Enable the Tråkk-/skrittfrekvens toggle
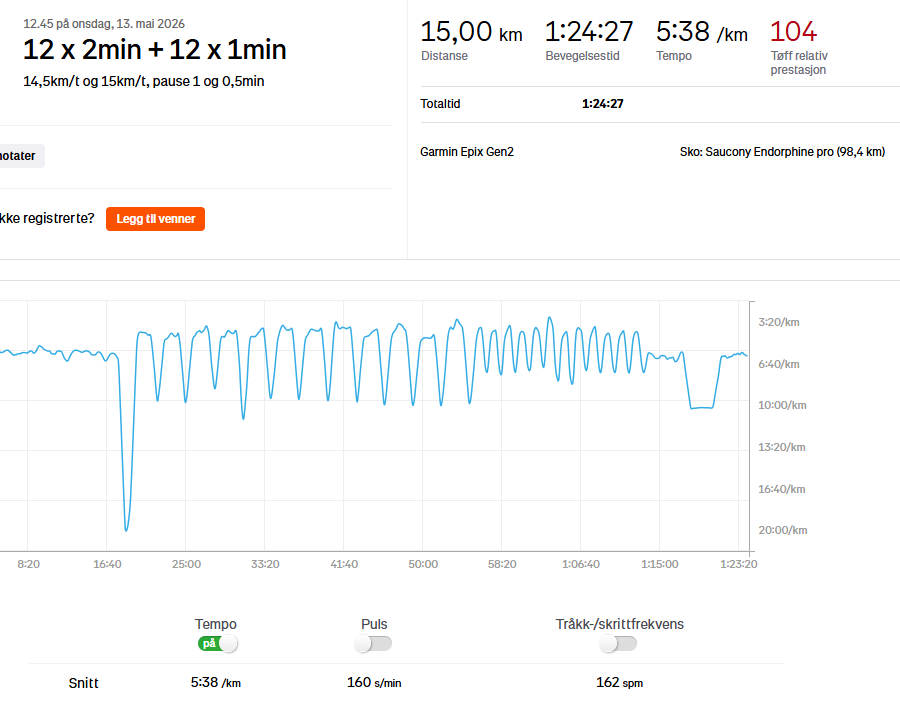The image size is (900, 702). click(618, 643)
